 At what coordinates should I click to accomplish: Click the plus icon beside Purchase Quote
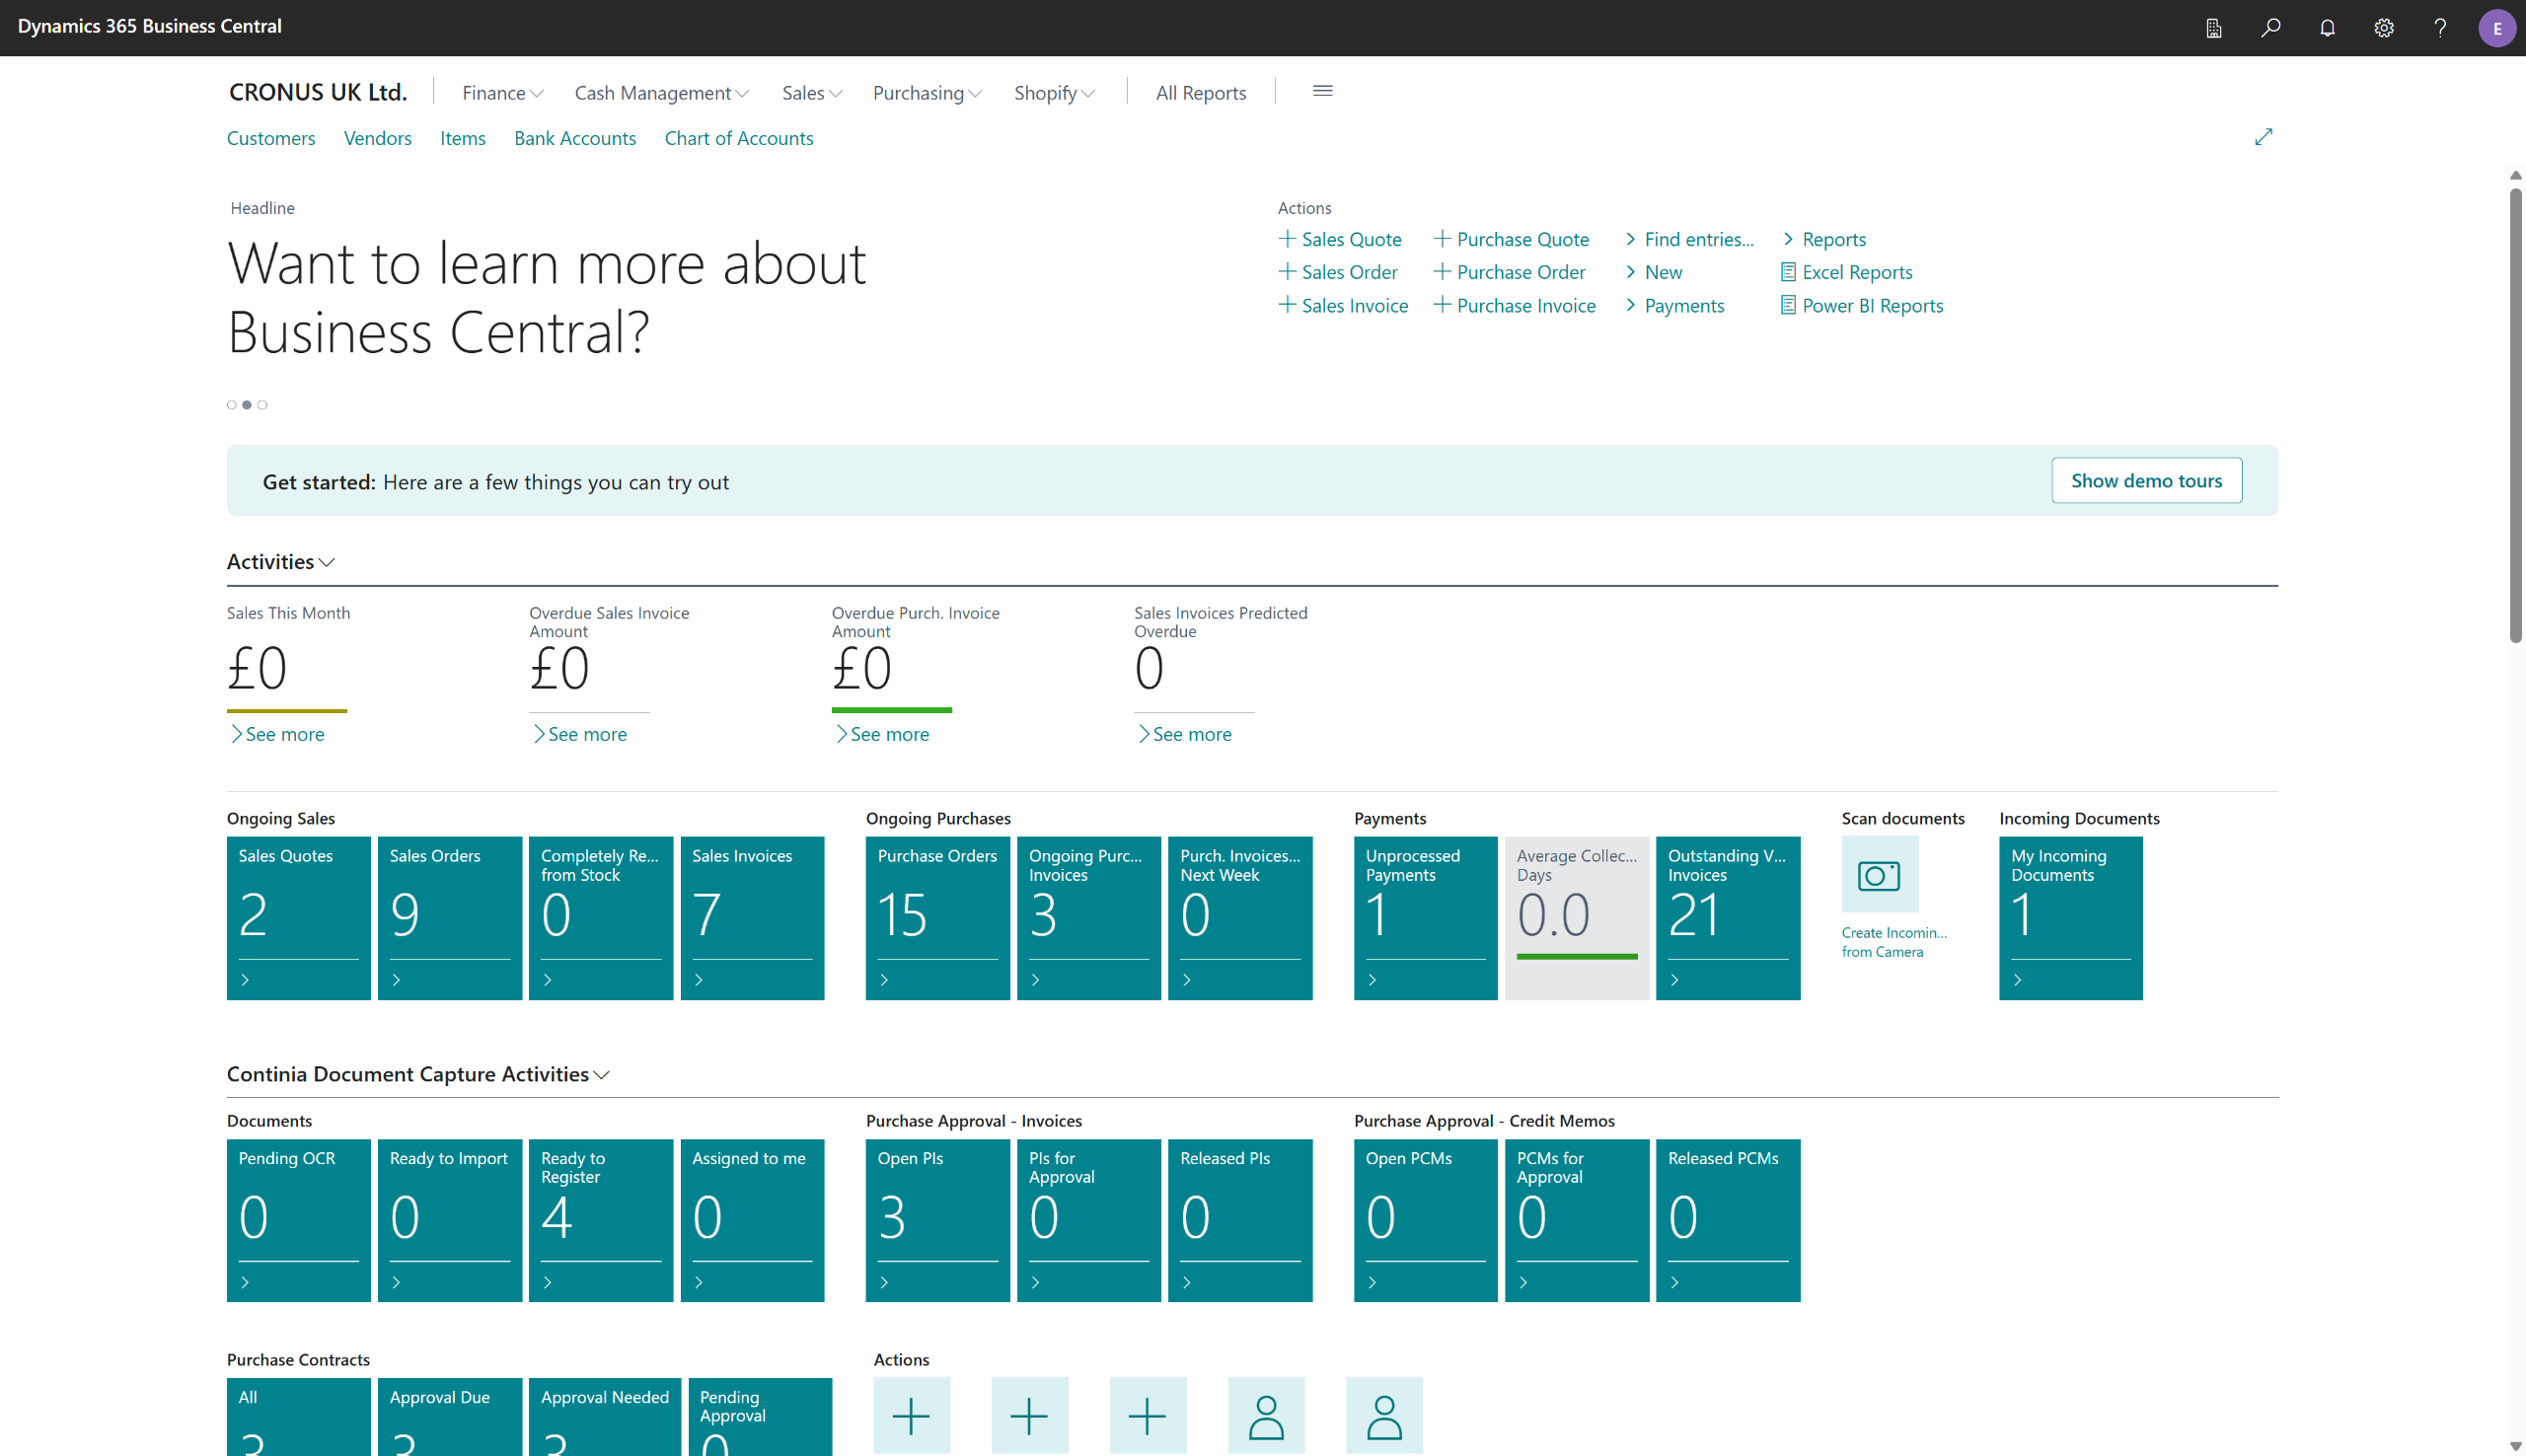(x=1442, y=239)
